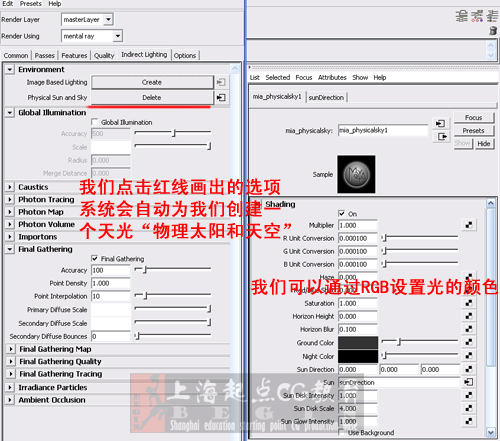Click the Night Color swatch
The width and height of the screenshot is (500, 441).
pos(358,356)
